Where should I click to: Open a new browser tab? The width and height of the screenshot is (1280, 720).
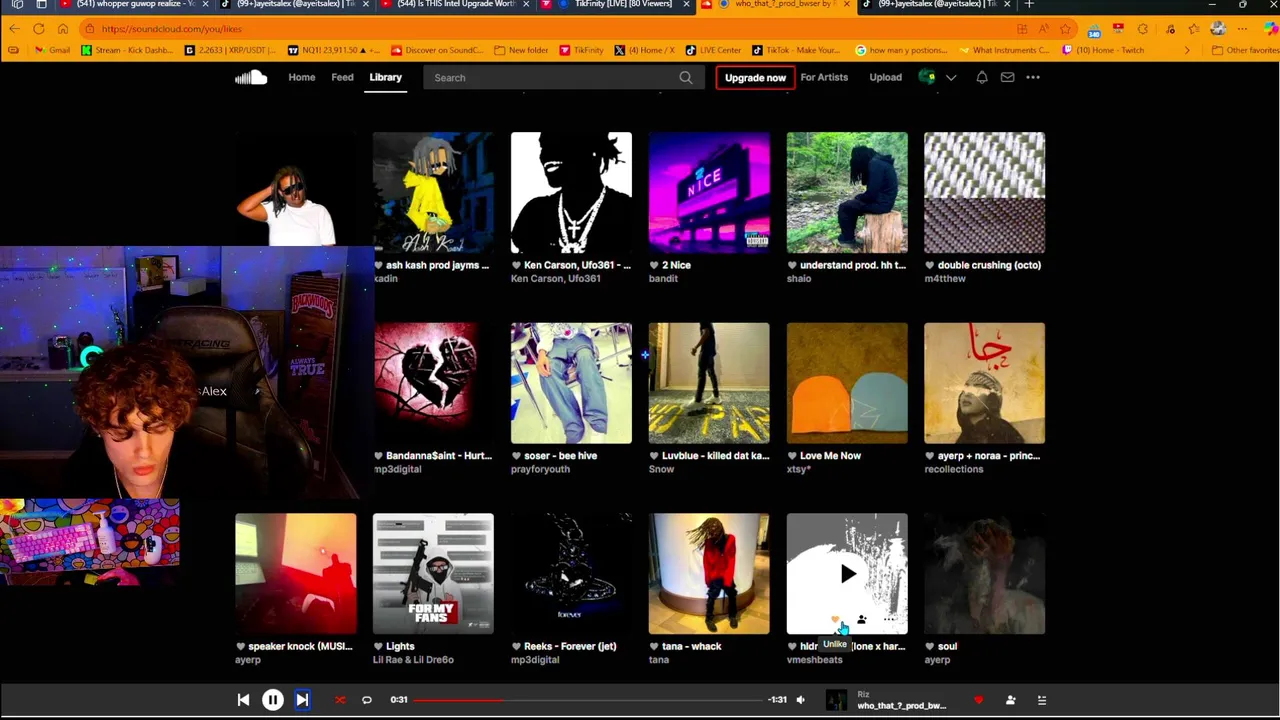[1030, 5]
